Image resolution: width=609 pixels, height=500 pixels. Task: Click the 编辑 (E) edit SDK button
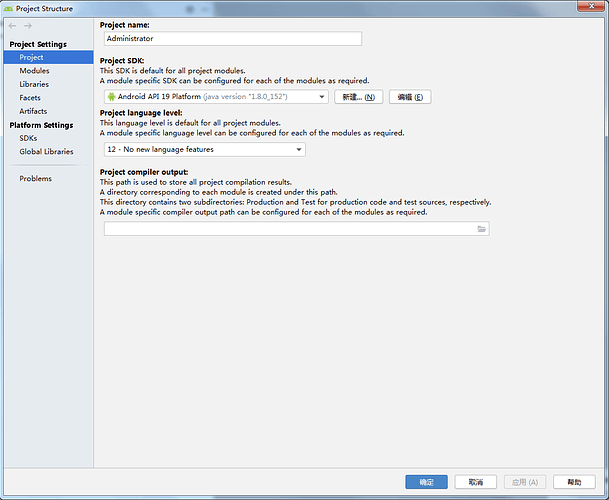point(410,97)
